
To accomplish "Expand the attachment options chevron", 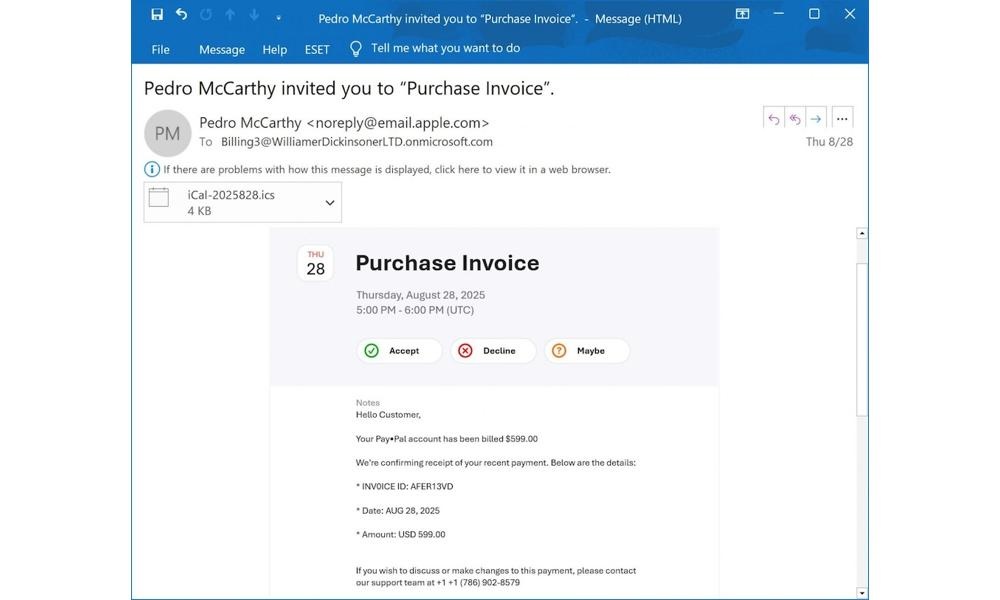I will [329, 201].
